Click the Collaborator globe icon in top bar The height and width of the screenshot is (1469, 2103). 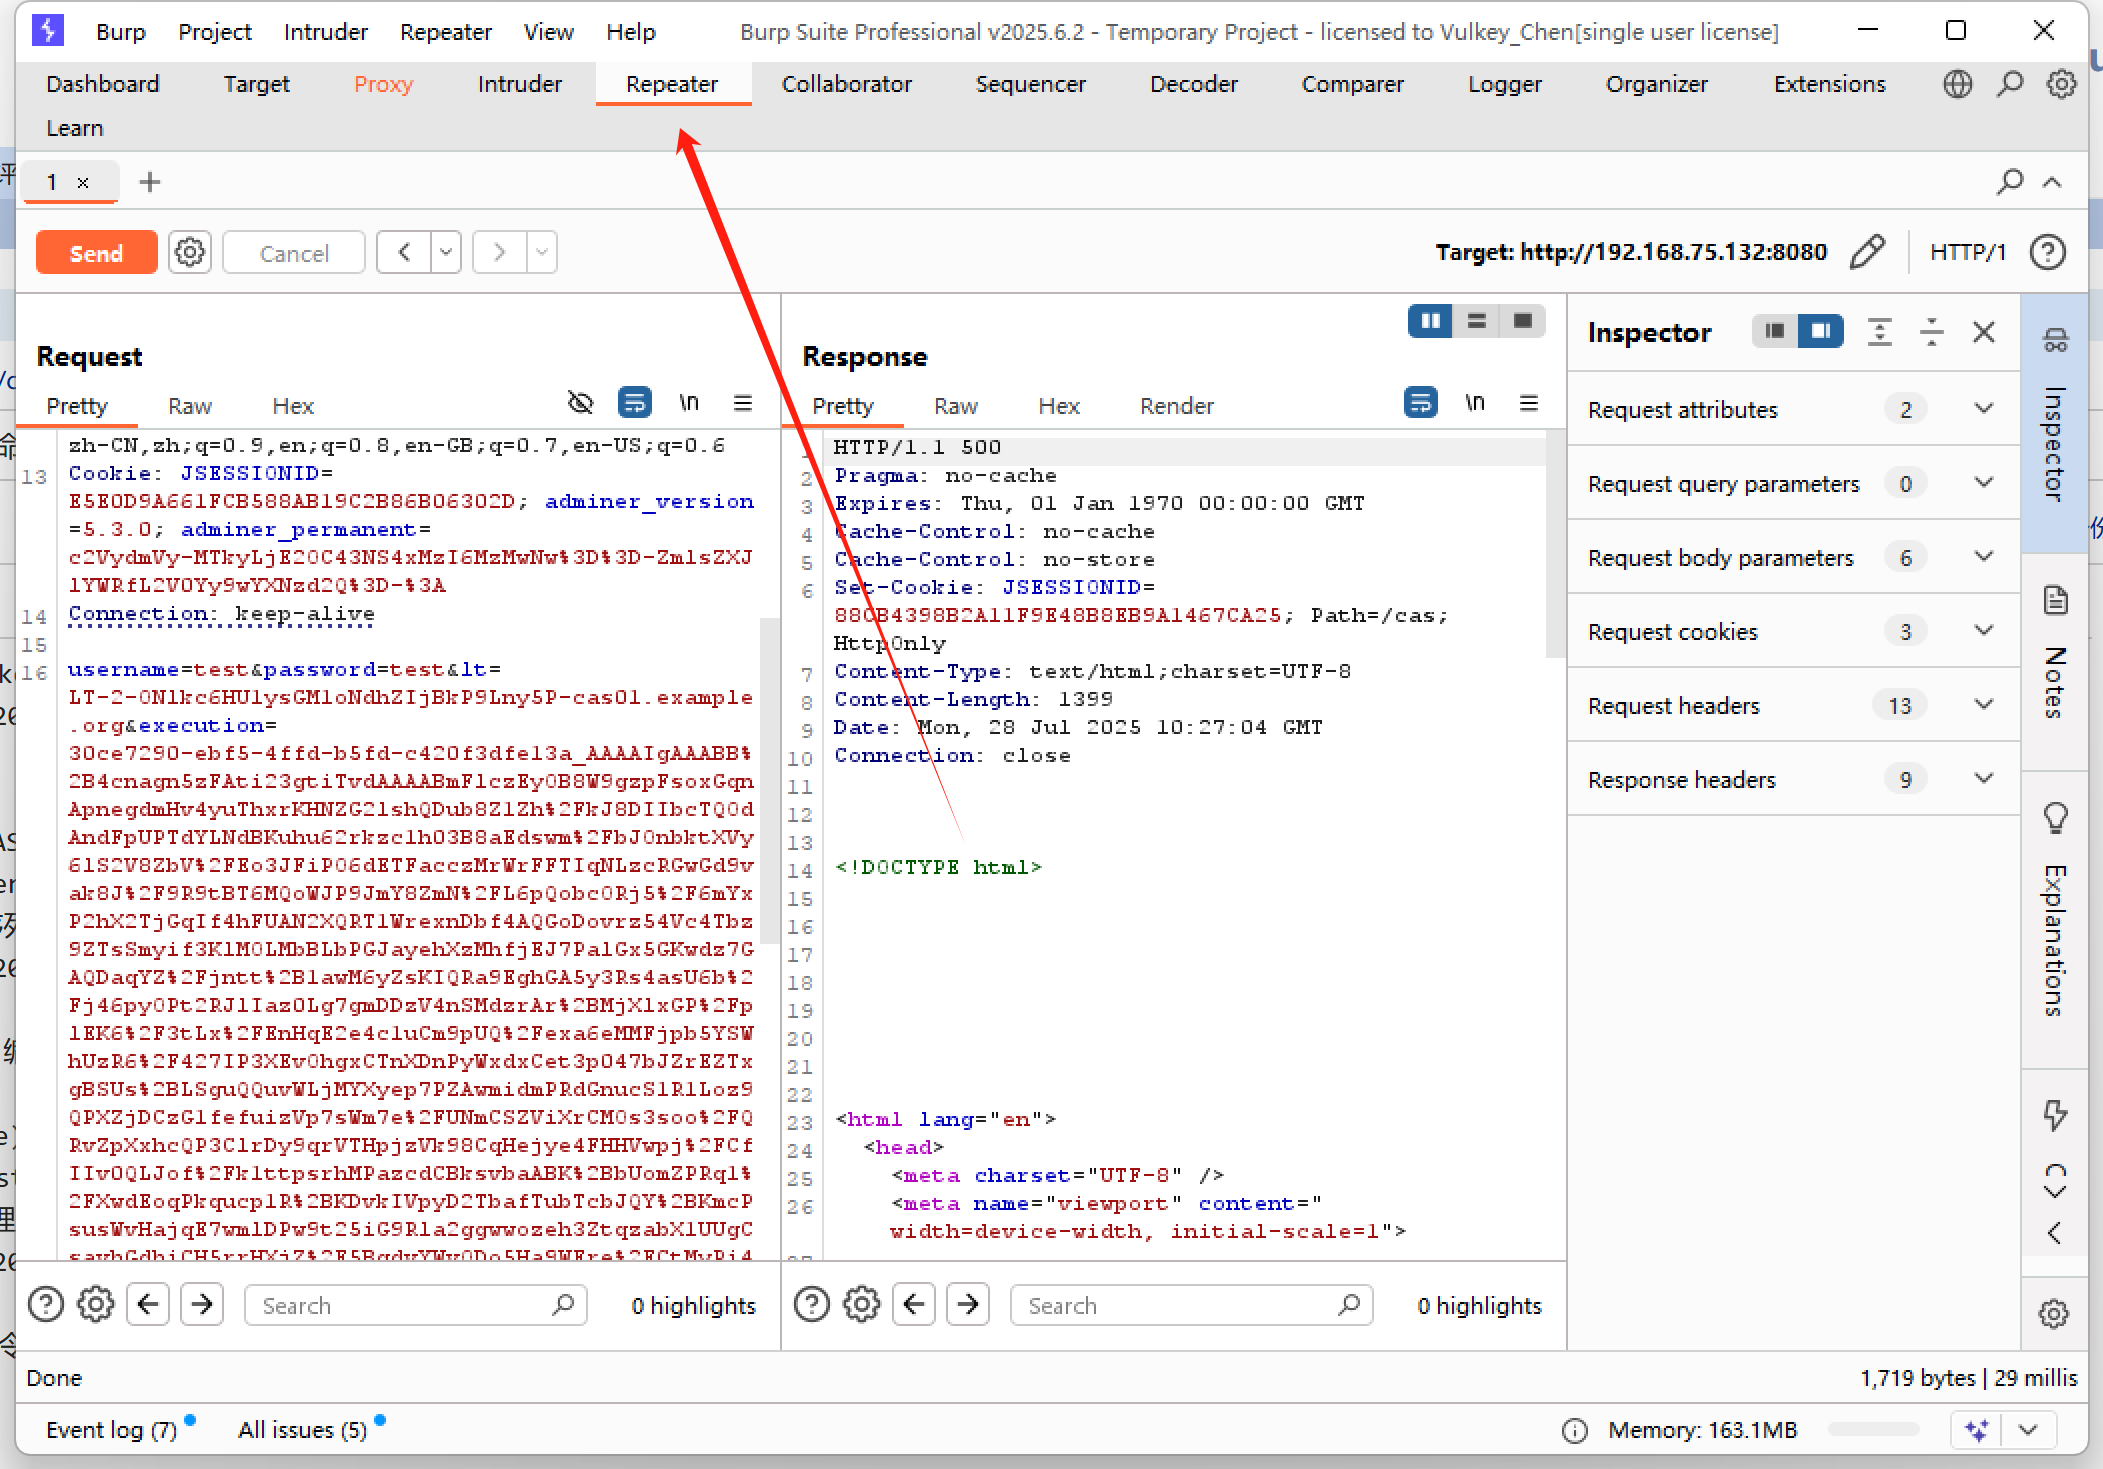[1957, 84]
